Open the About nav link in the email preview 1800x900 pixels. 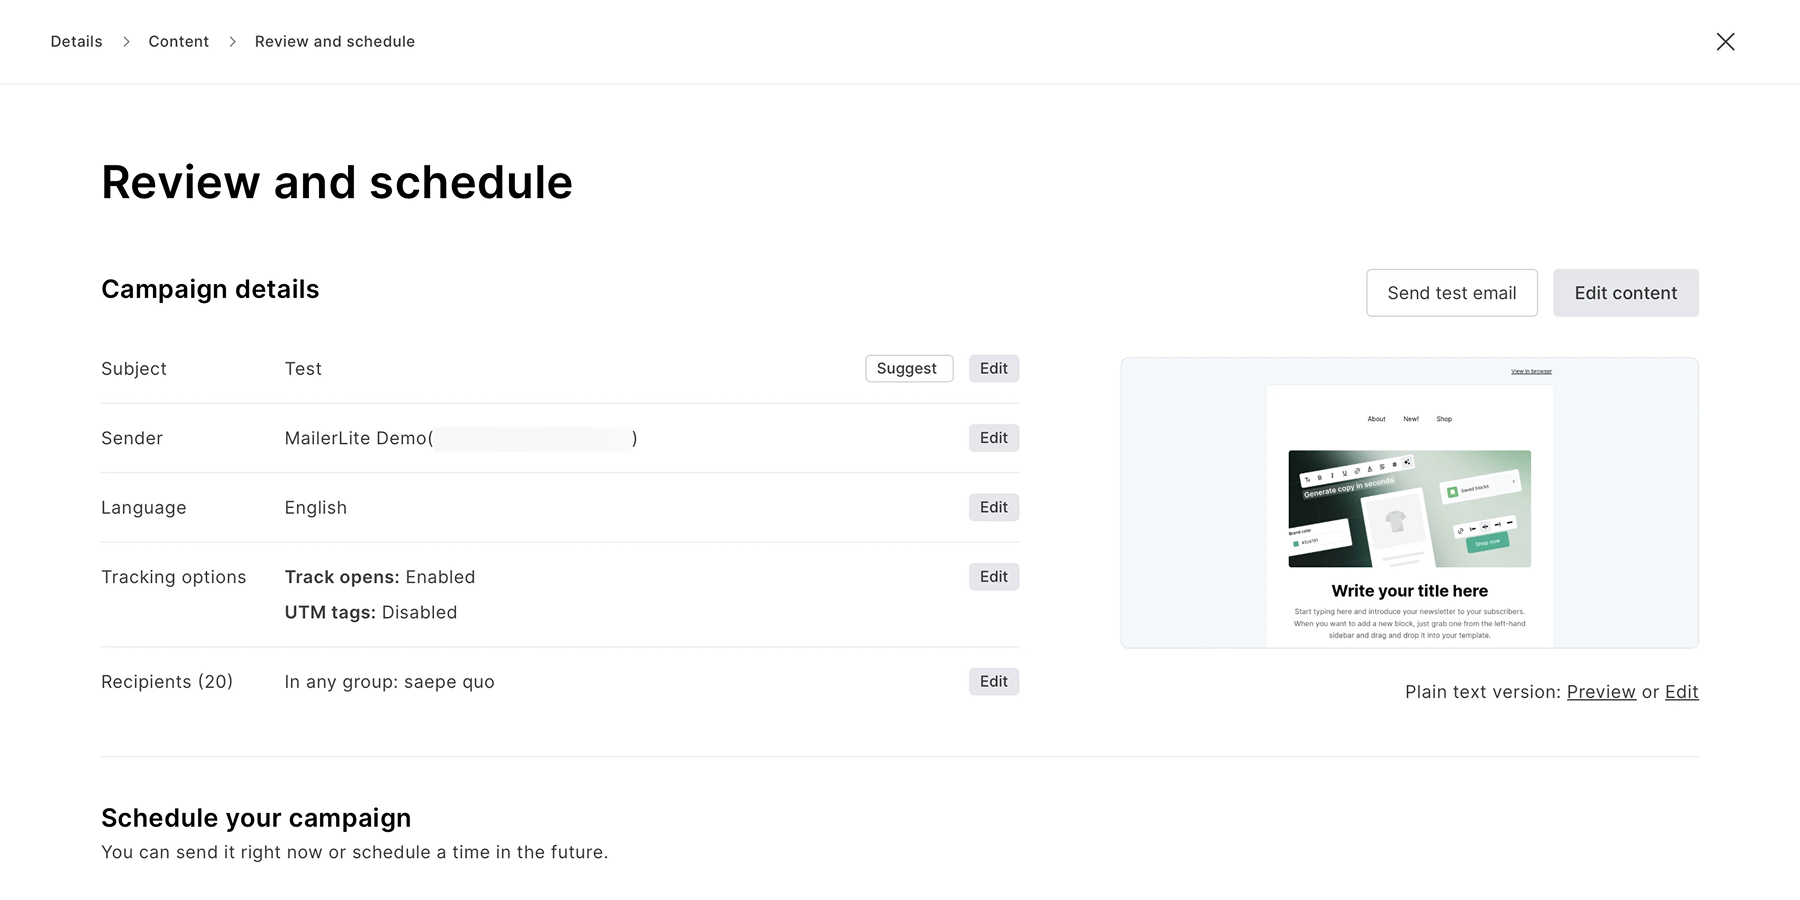point(1376,419)
